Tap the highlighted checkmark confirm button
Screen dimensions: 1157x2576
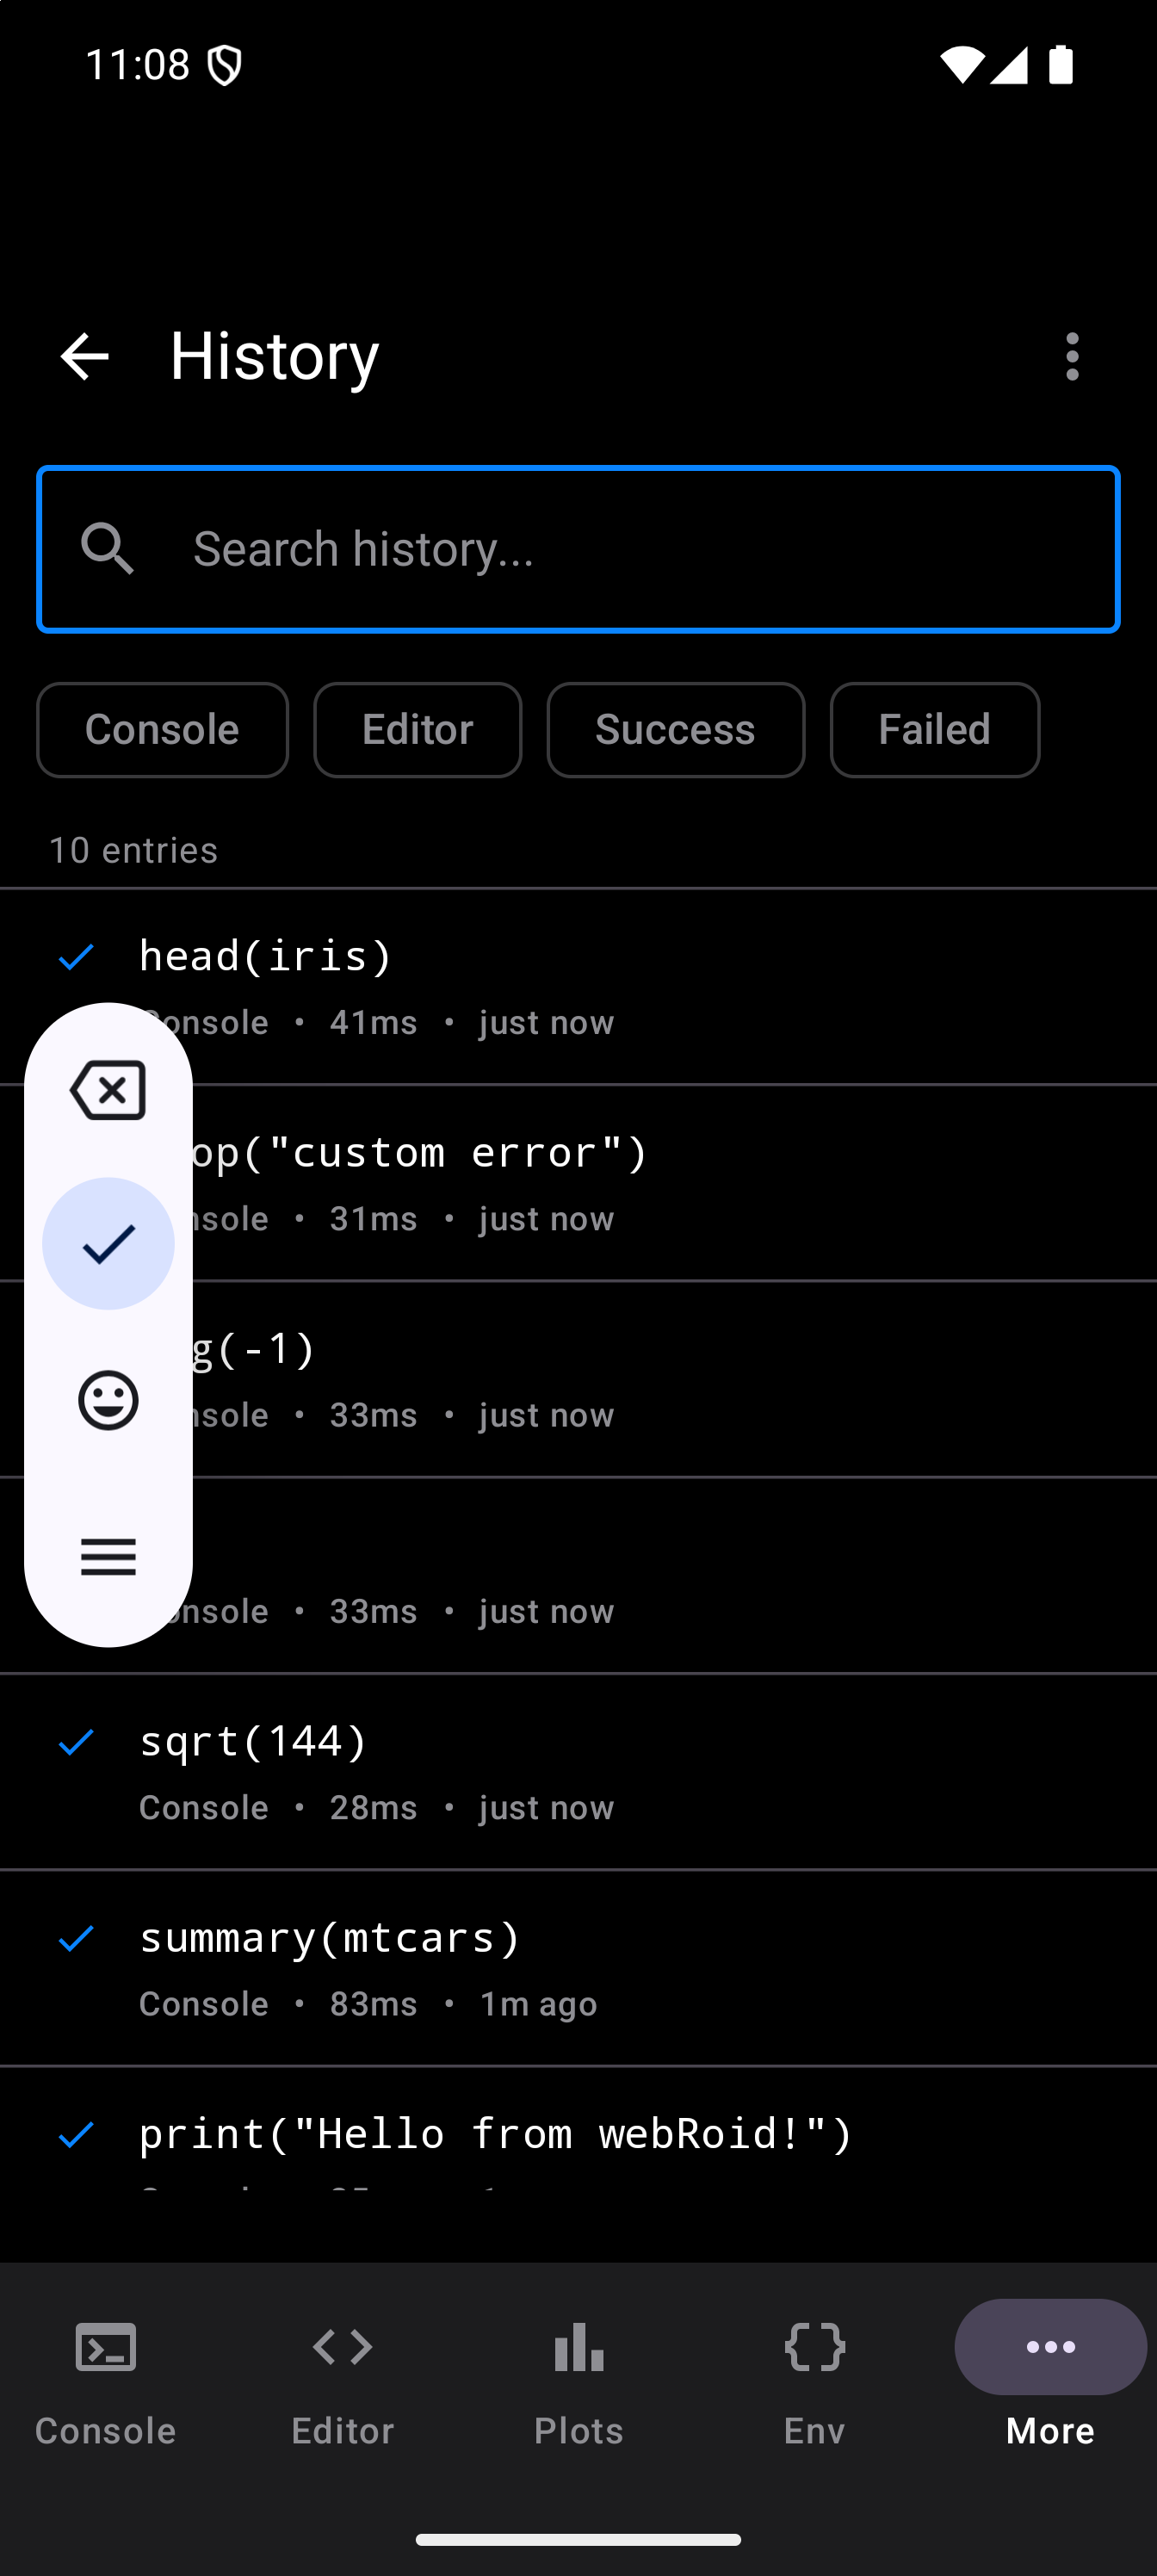click(x=108, y=1244)
